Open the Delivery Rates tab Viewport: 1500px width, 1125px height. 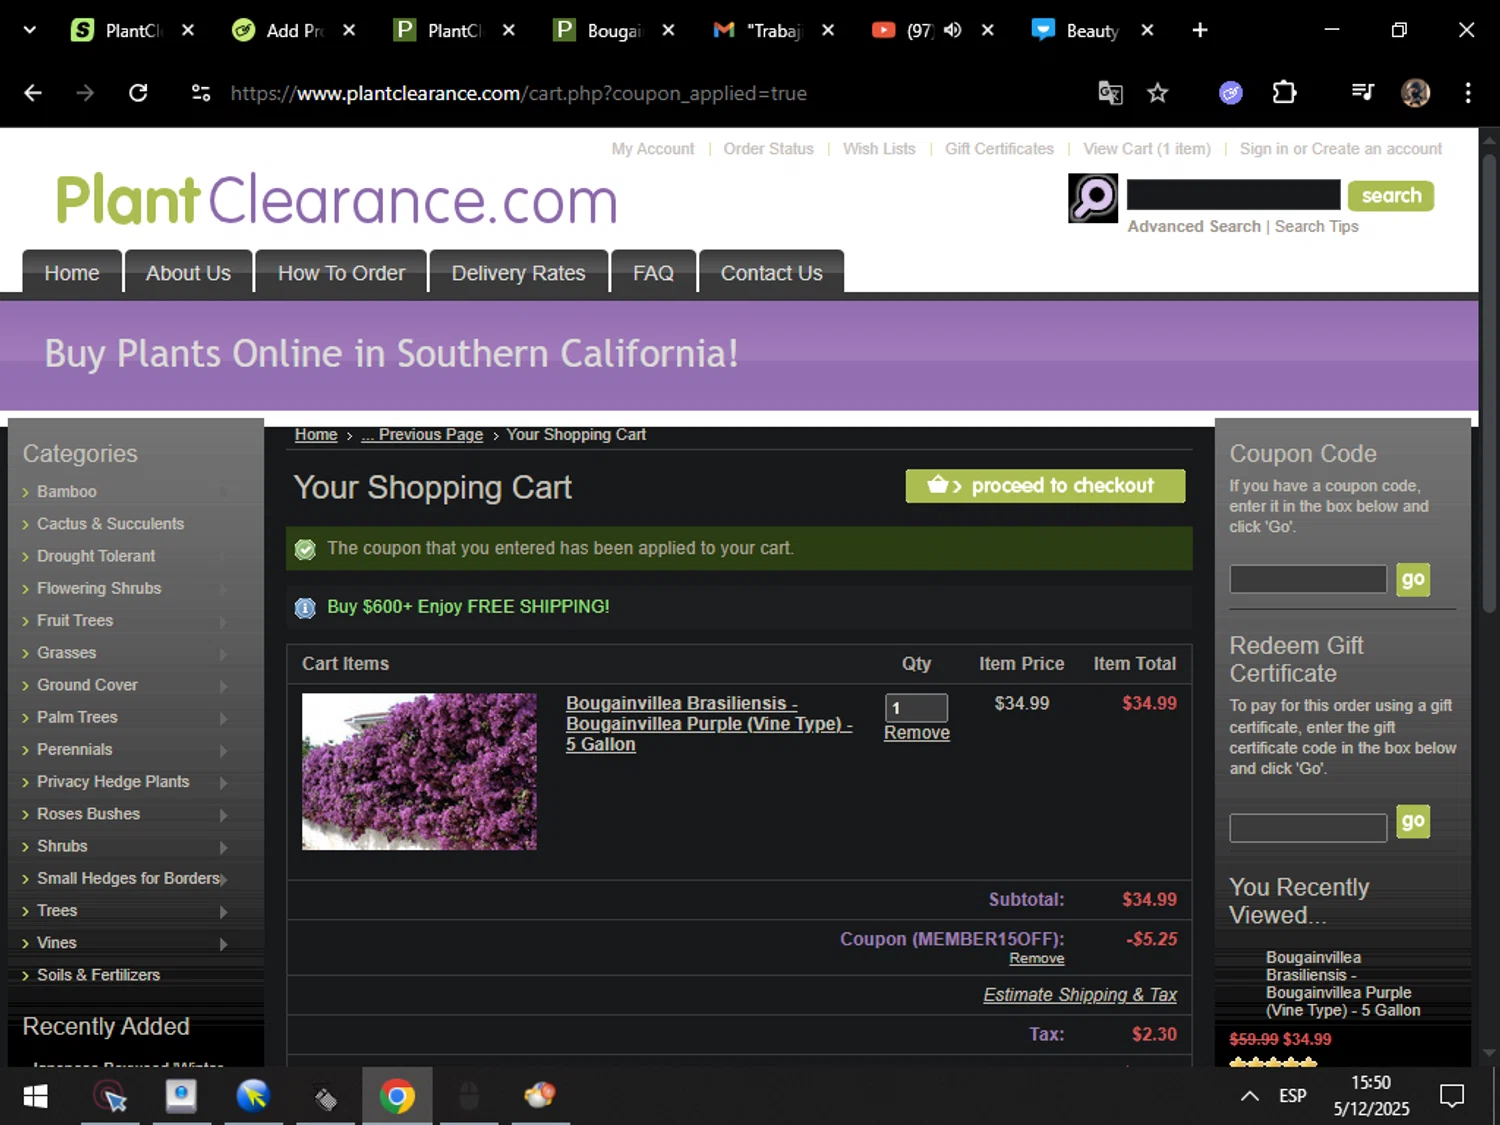518,273
